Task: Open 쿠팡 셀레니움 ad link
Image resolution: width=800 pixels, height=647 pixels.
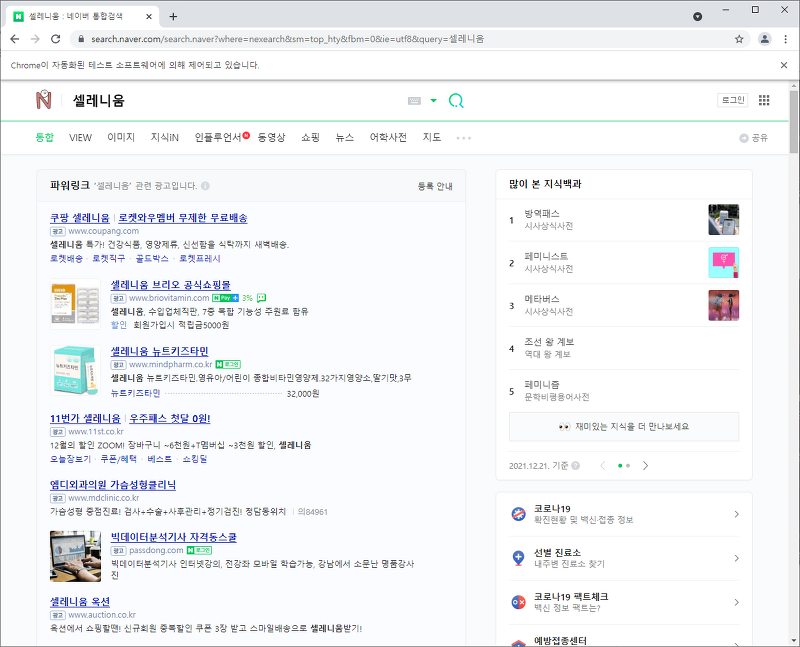Action: pyautogui.click(x=80, y=218)
